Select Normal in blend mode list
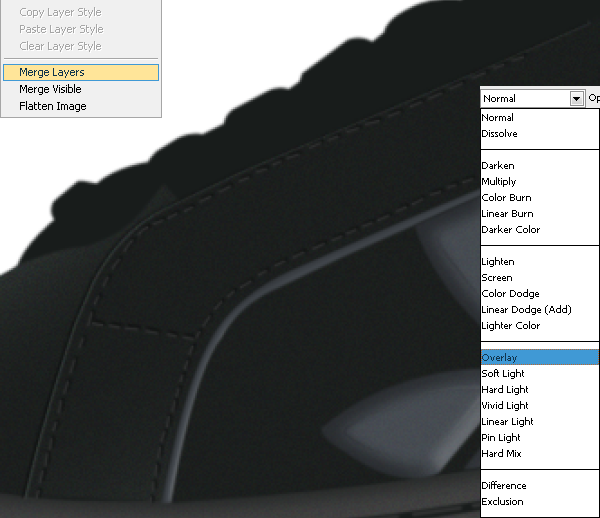 tap(540, 117)
